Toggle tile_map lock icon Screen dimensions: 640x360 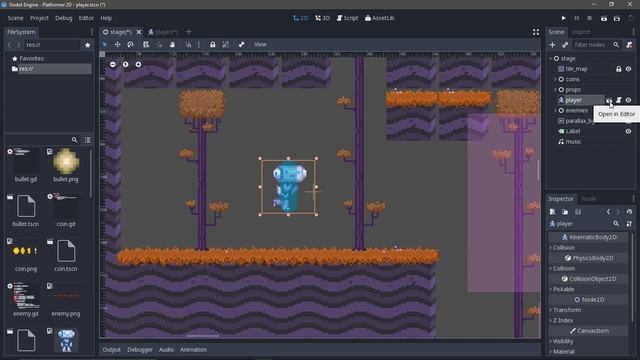(618, 69)
